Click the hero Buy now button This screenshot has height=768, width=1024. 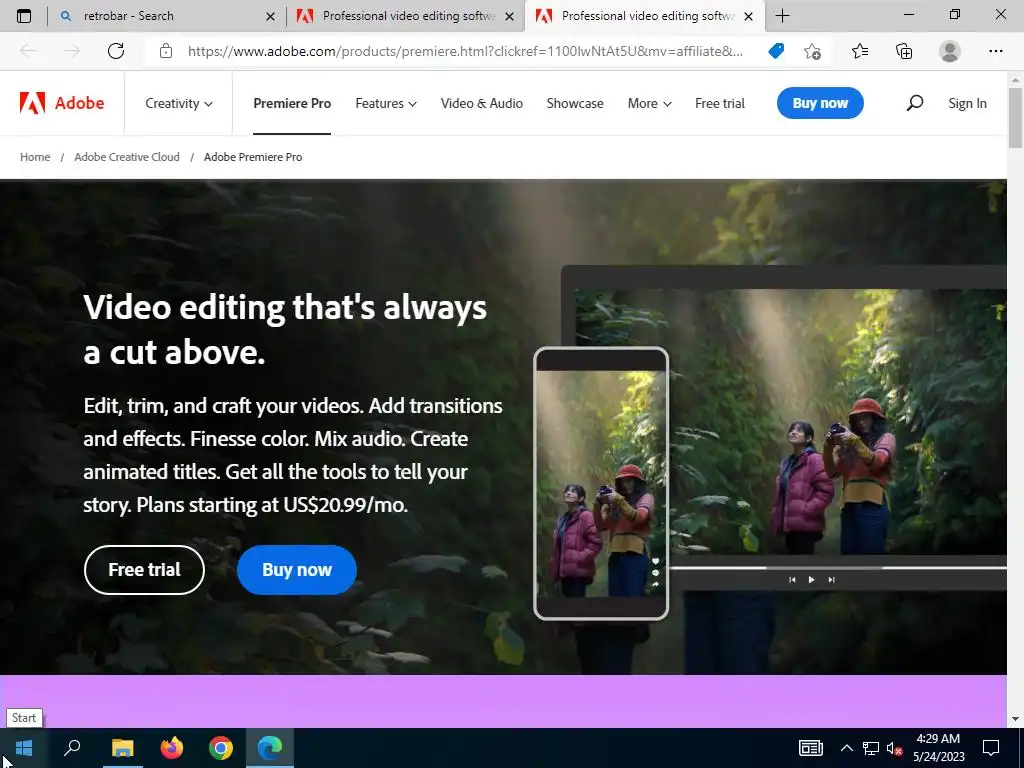click(297, 569)
